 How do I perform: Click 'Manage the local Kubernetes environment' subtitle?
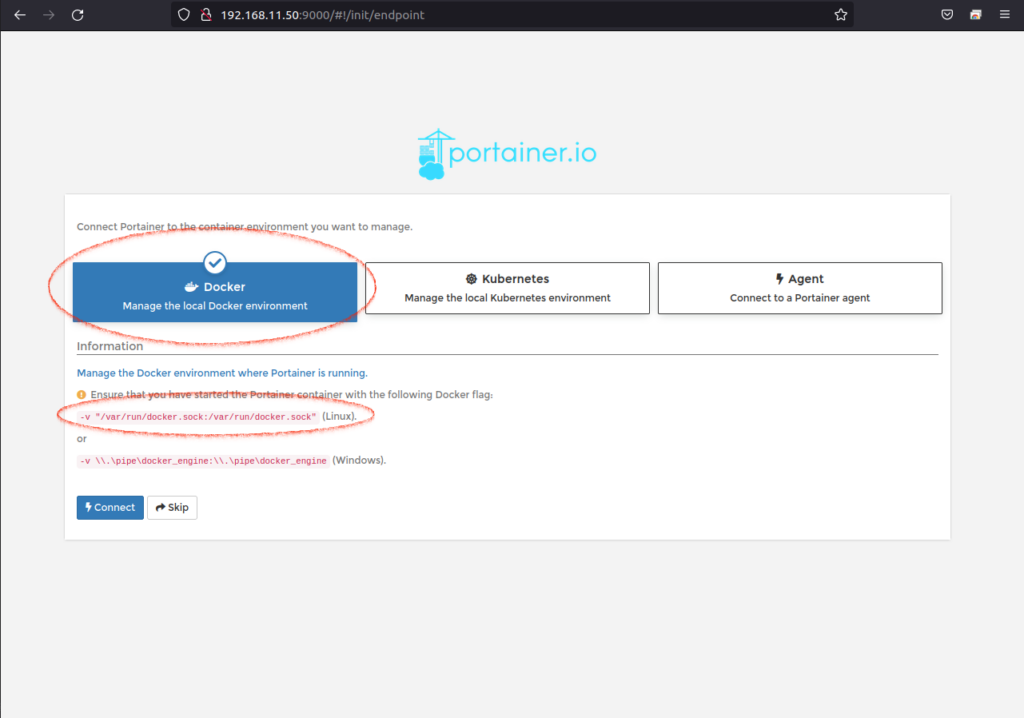[x=507, y=298]
